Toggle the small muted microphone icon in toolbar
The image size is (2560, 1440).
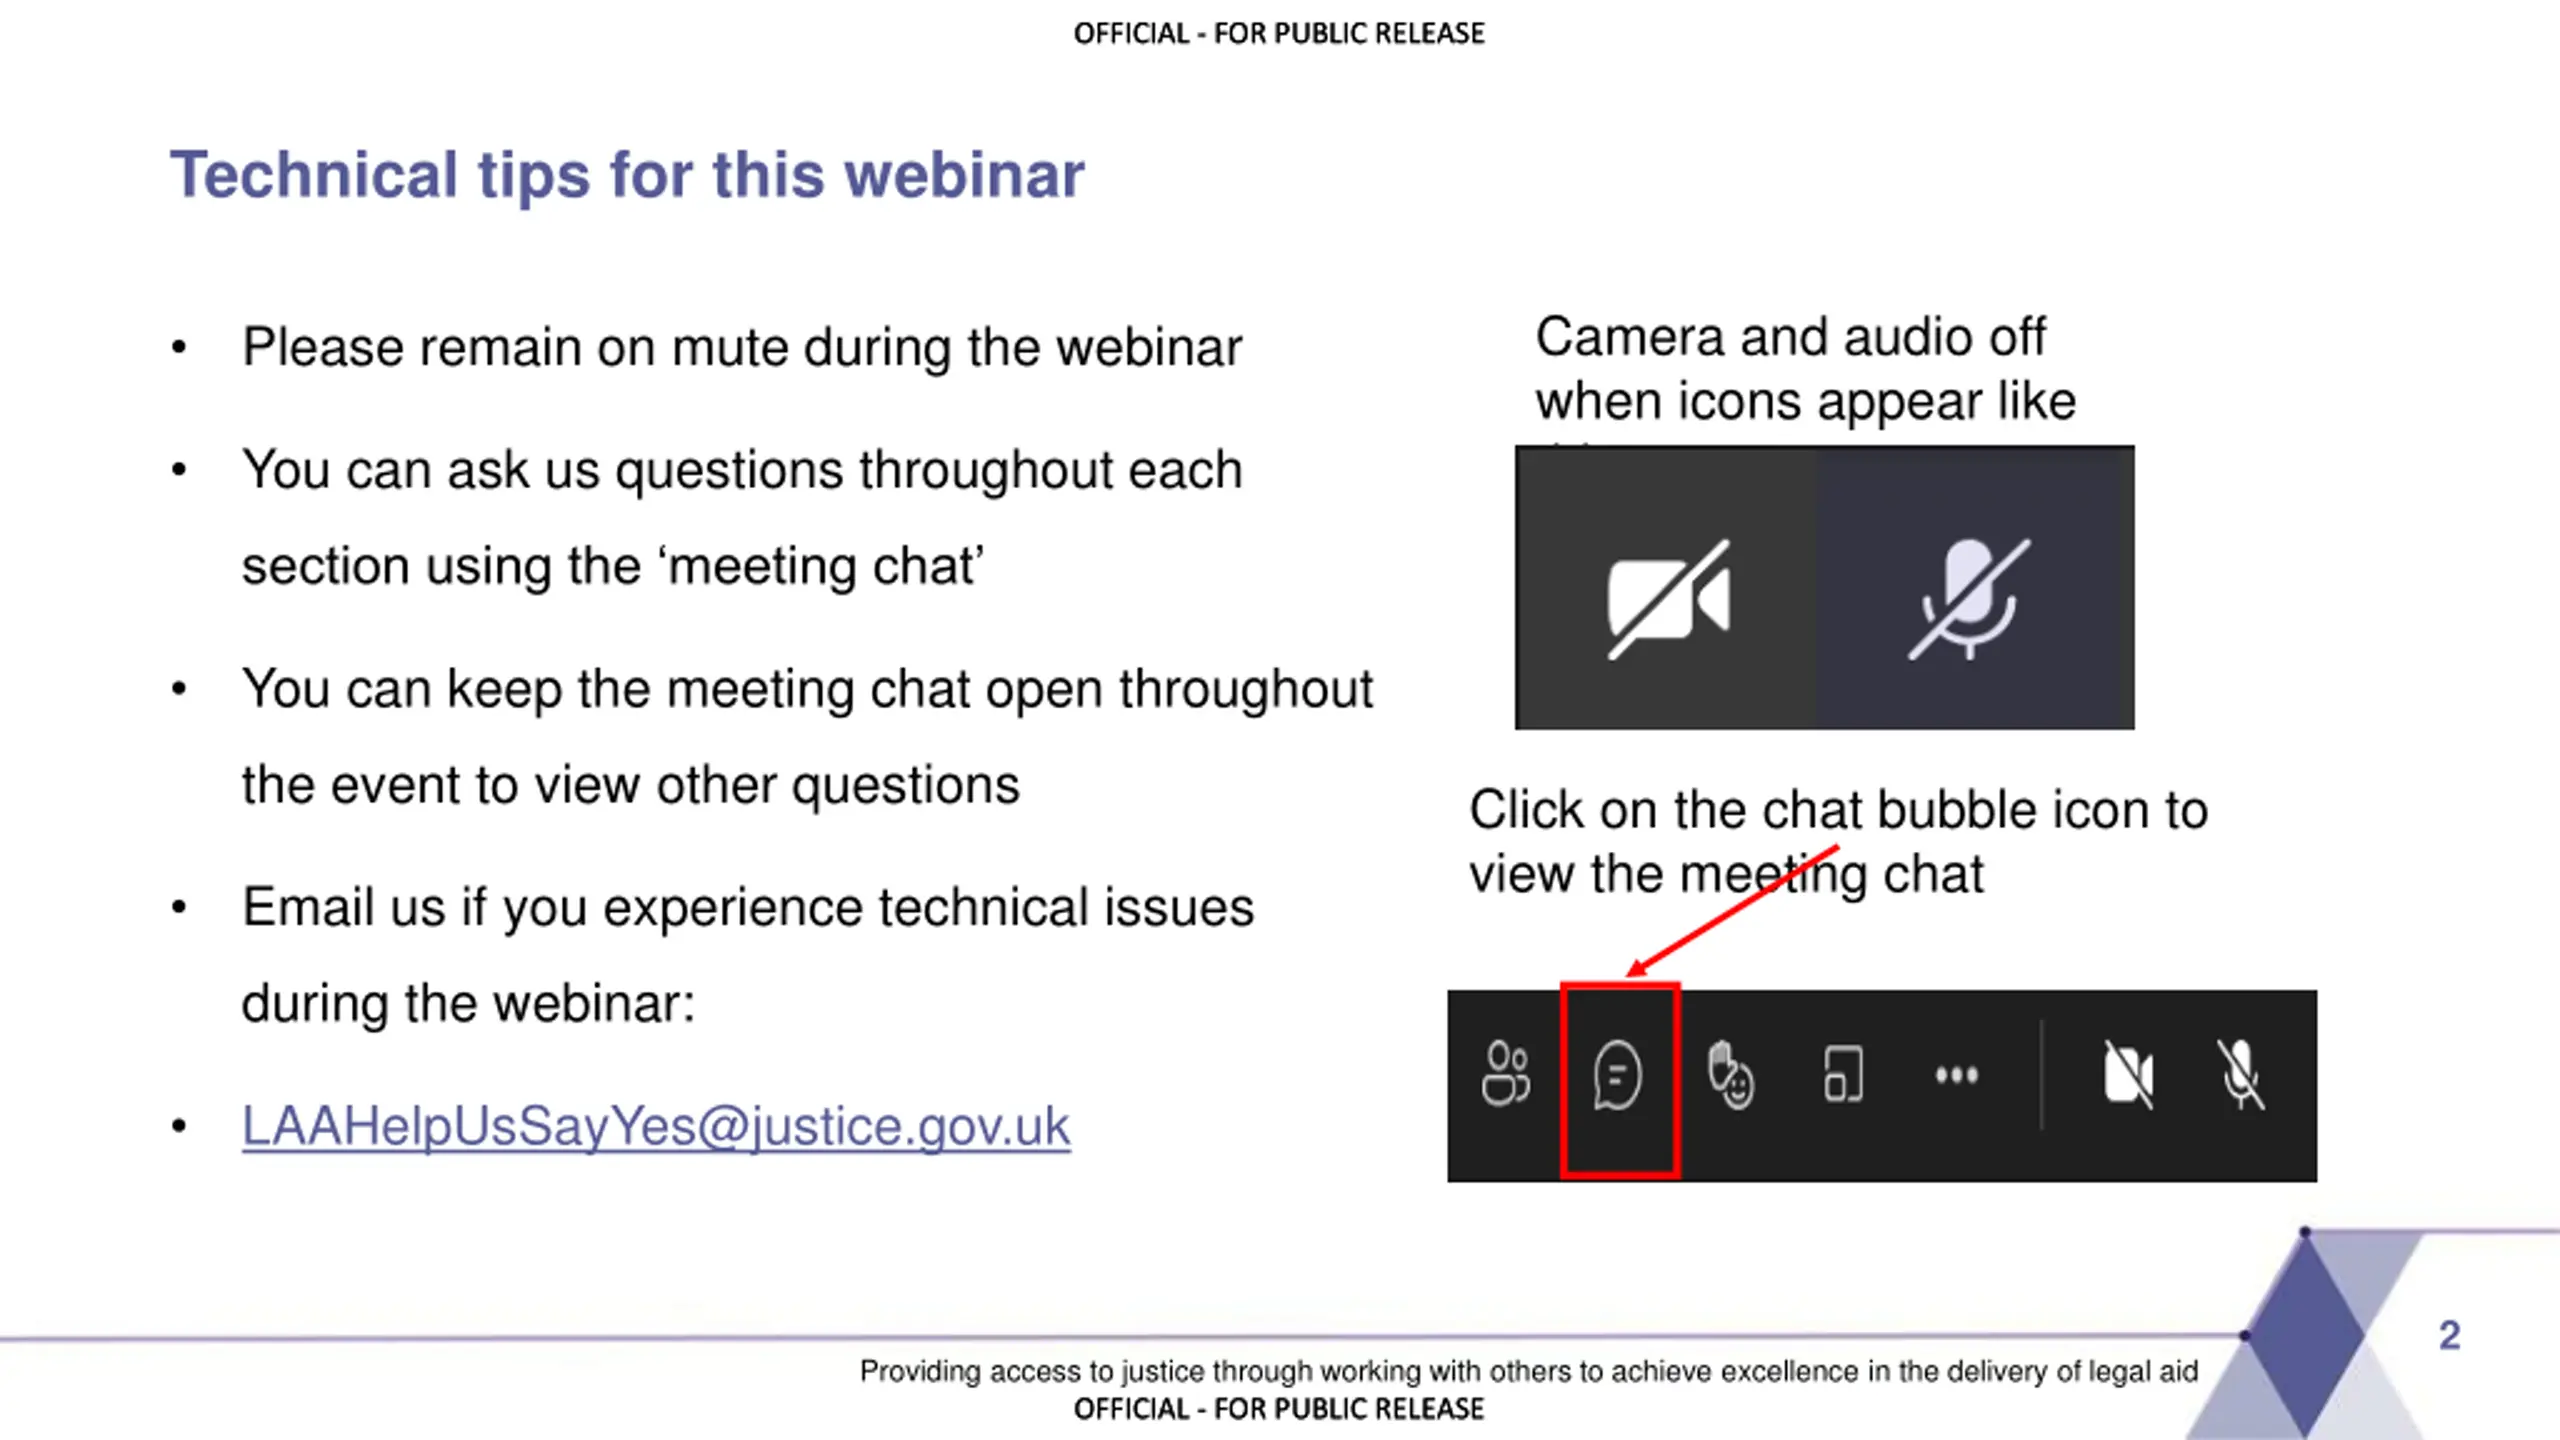(2241, 1075)
